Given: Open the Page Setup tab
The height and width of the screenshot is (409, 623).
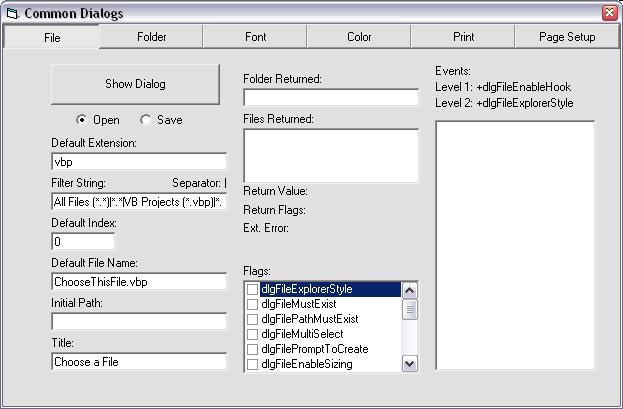Looking at the screenshot, I should (x=567, y=37).
